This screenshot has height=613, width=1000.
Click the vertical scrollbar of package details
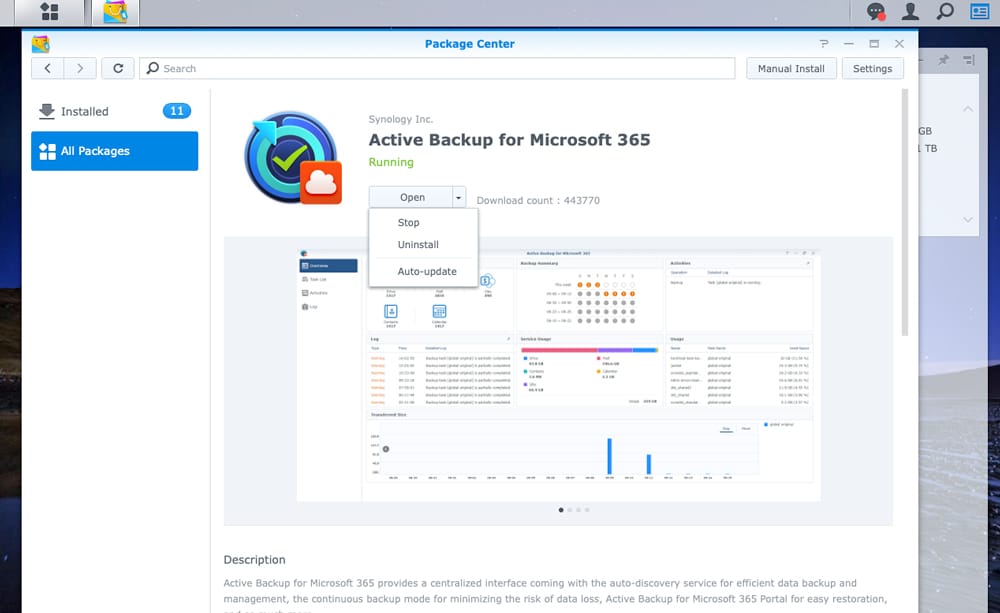(x=904, y=212)
